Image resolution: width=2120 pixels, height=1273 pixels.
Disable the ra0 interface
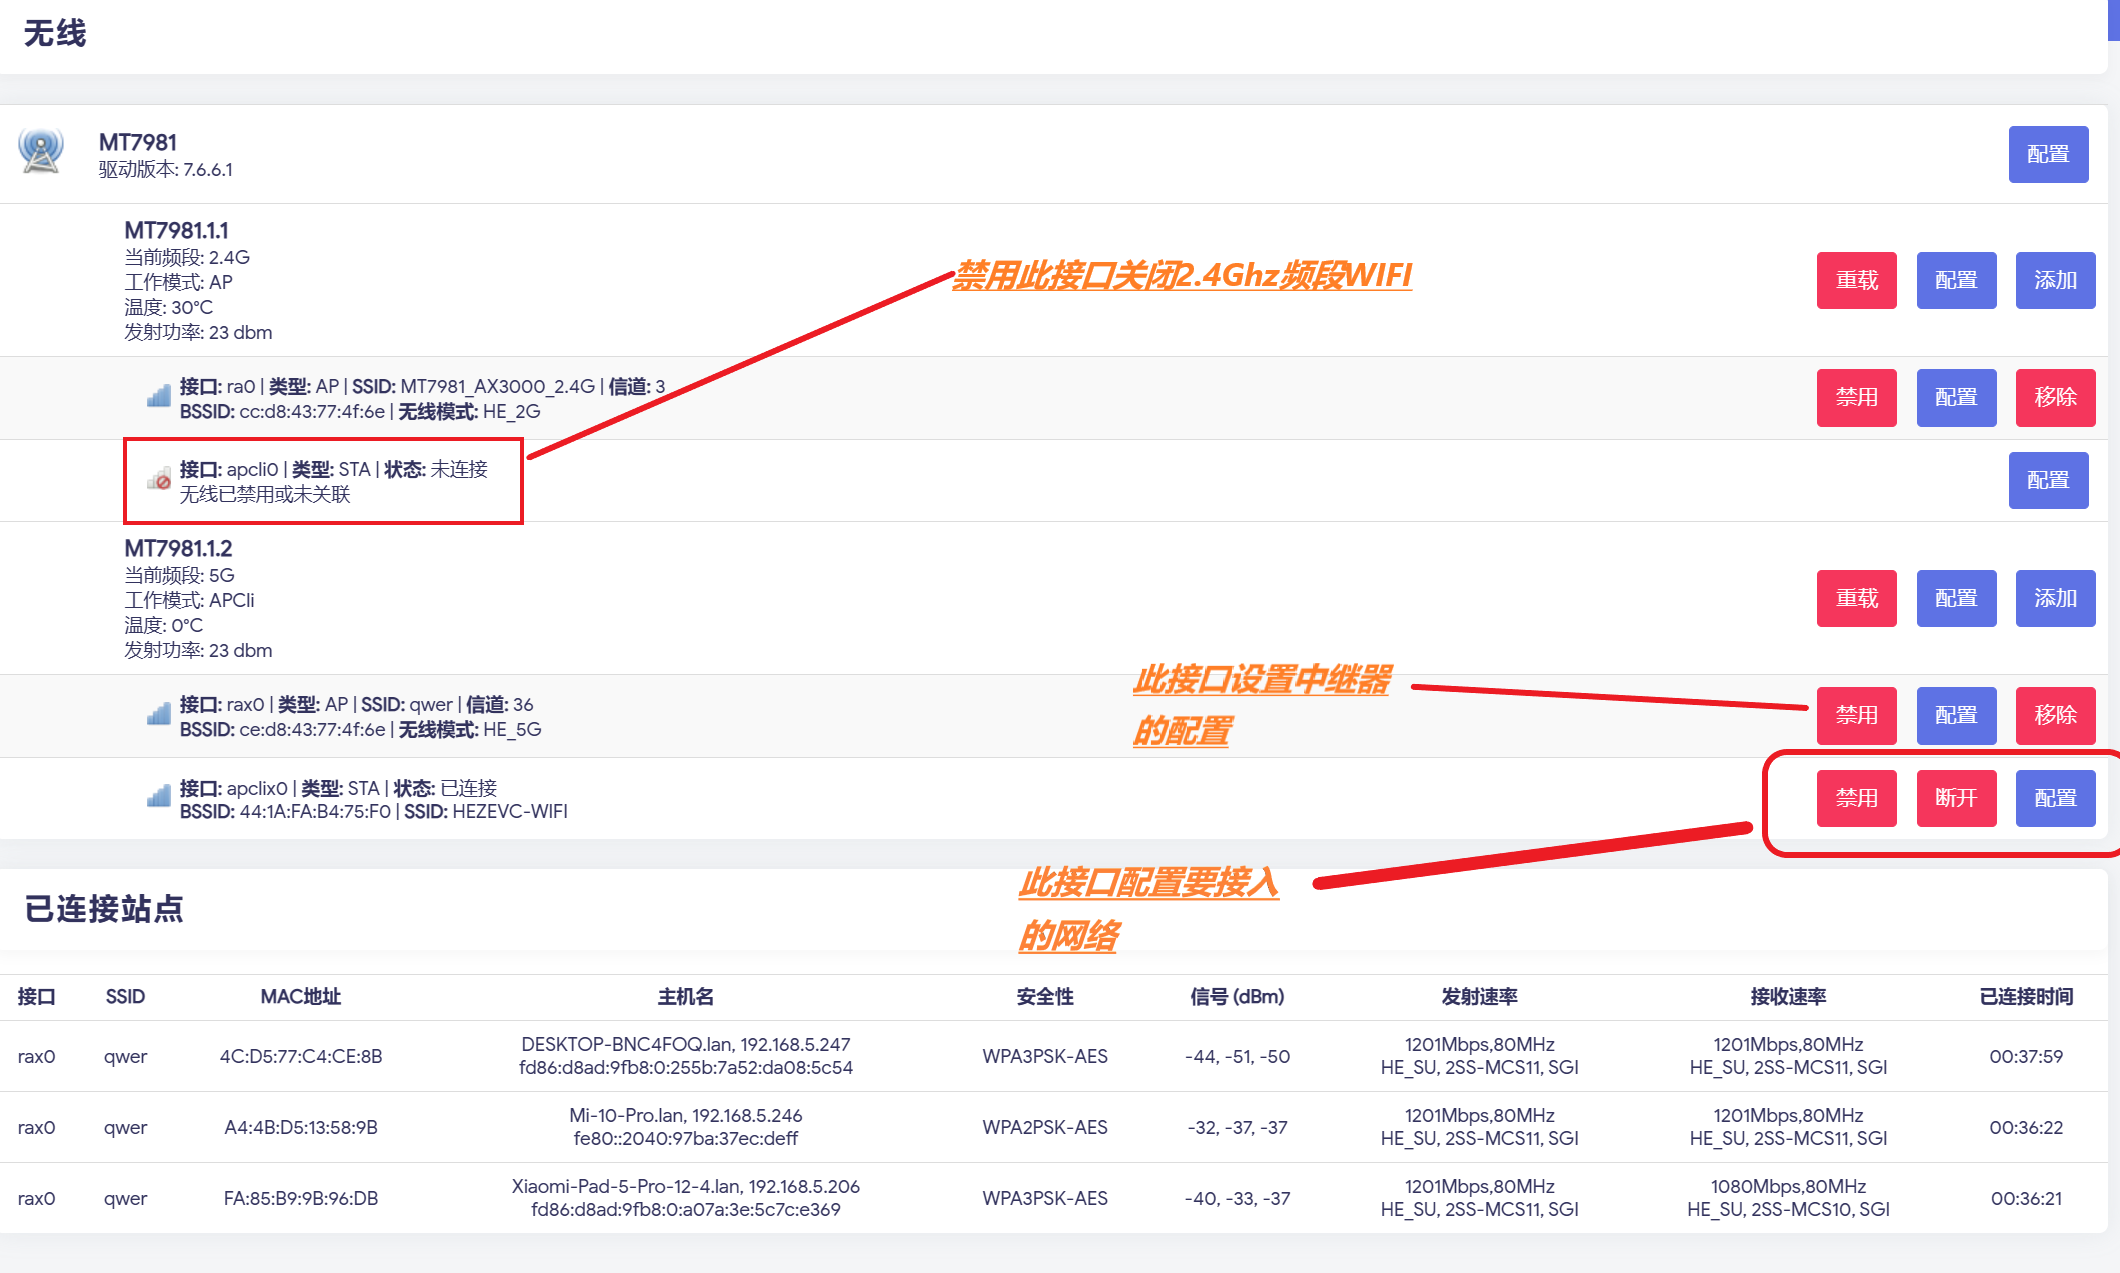coord(1857,397)
